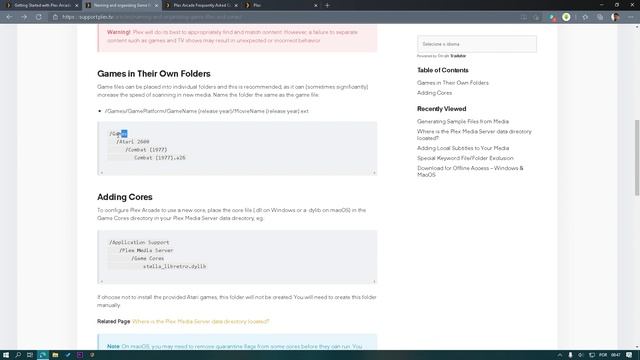Click the Recently Viewed heading

pos(442,109)
